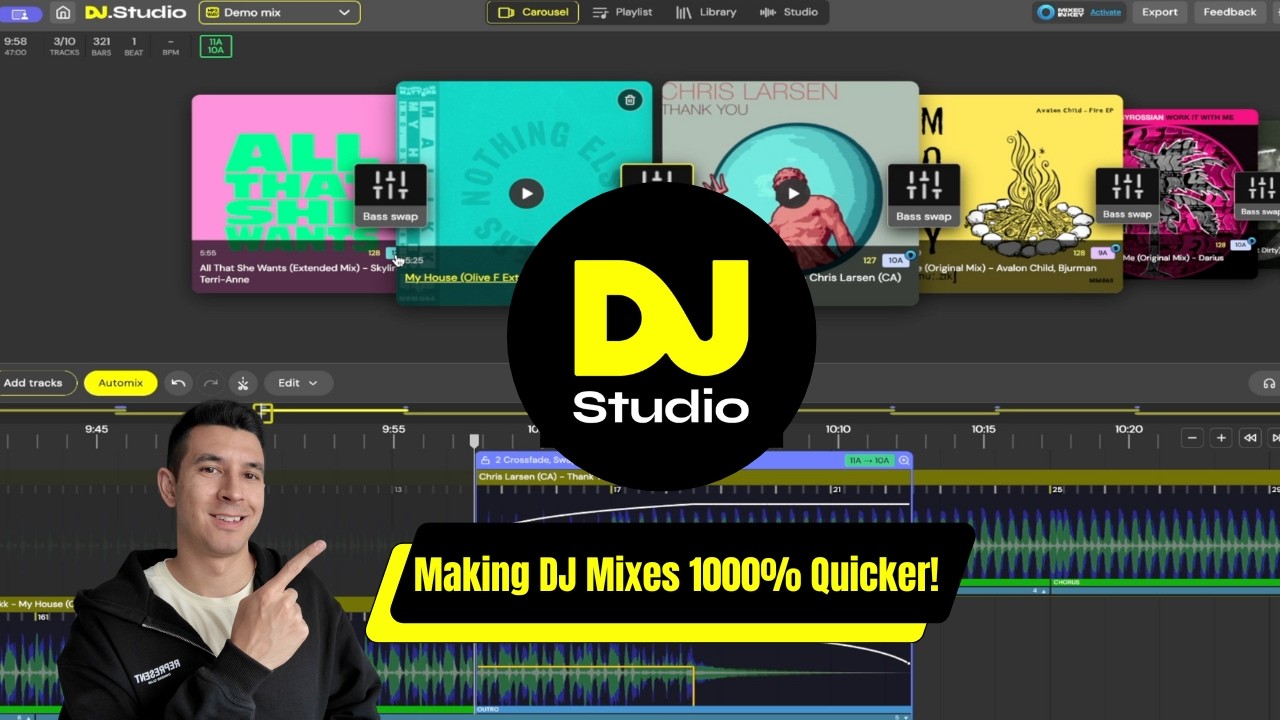Click the My House (Olive F Ext track title

coord(462,278)
